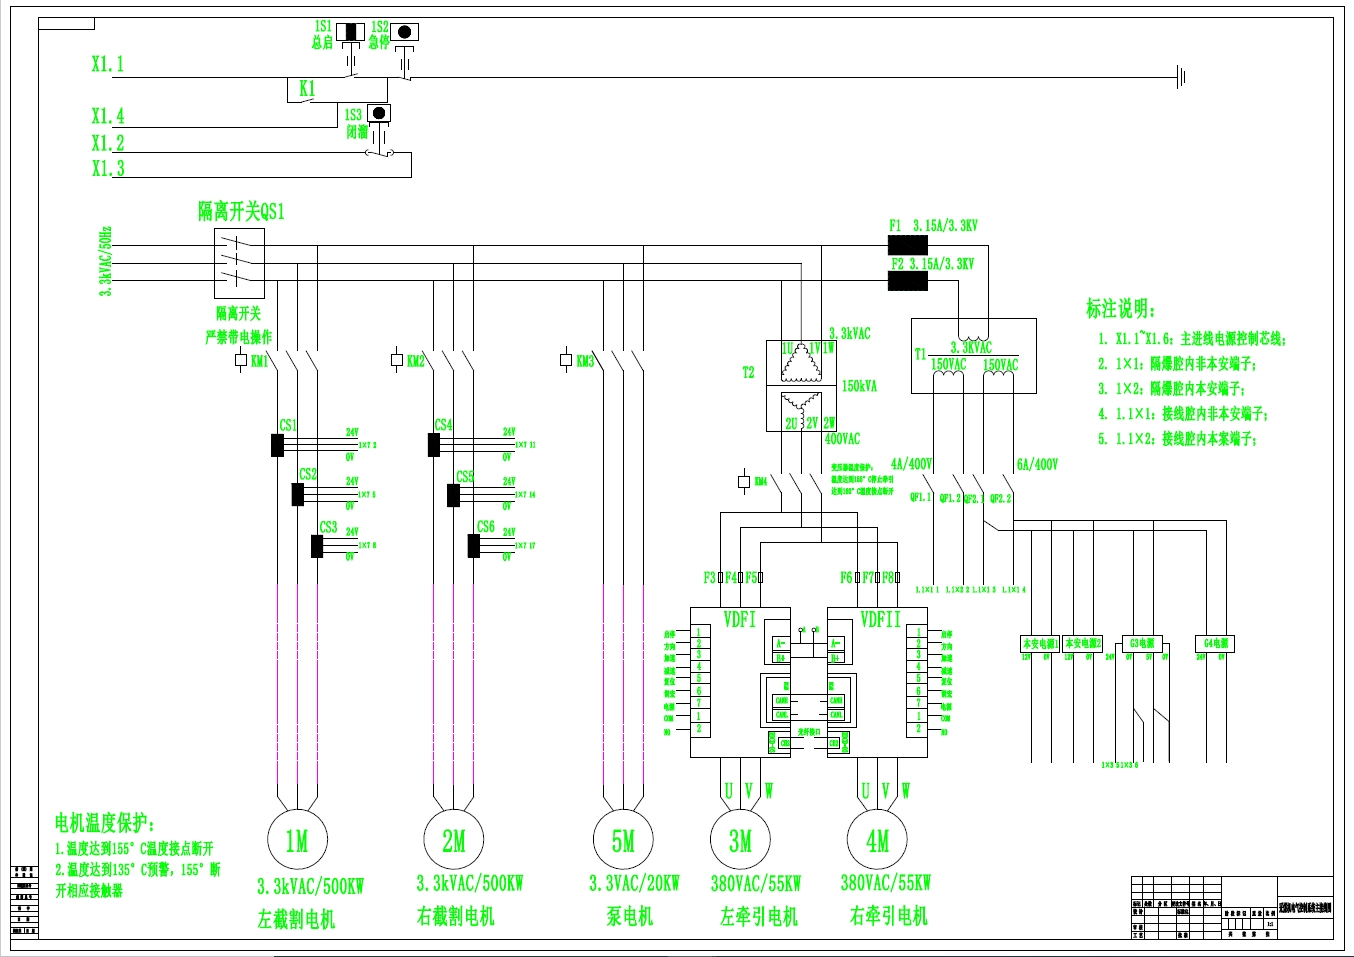The height and width of the screenshot is (957, 1354).
Task: Select the 本安电源2 power supply box
Action: coord(1083,644)
